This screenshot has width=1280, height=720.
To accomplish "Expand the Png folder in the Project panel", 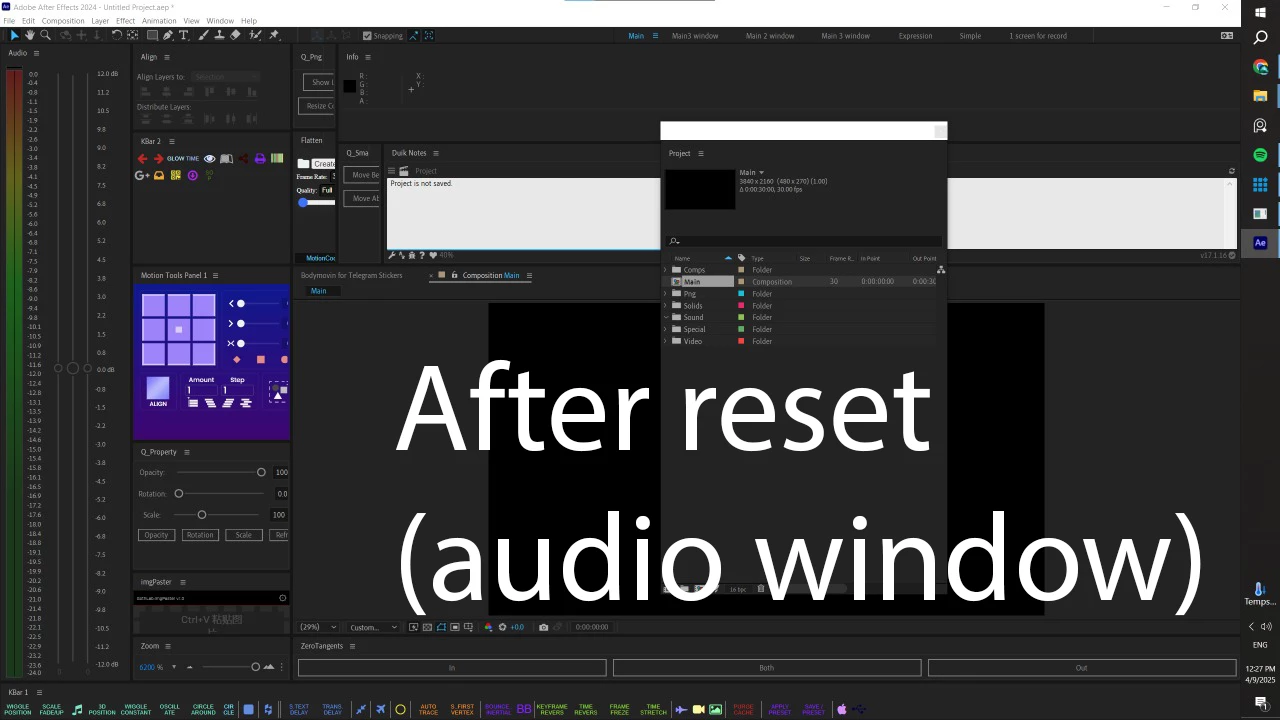I will tap(666, 294).
